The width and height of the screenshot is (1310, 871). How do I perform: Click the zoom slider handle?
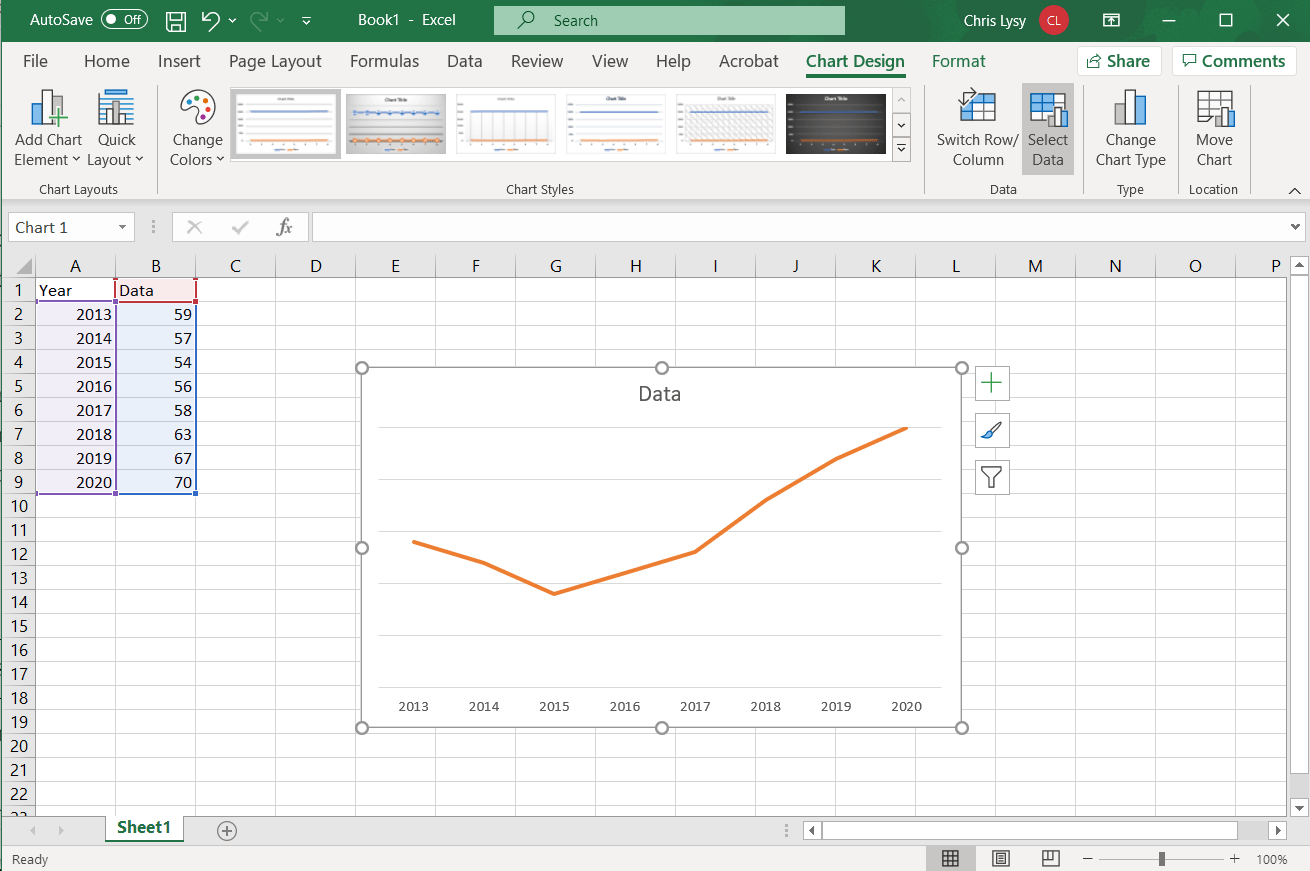click(x=1161, y=859)
